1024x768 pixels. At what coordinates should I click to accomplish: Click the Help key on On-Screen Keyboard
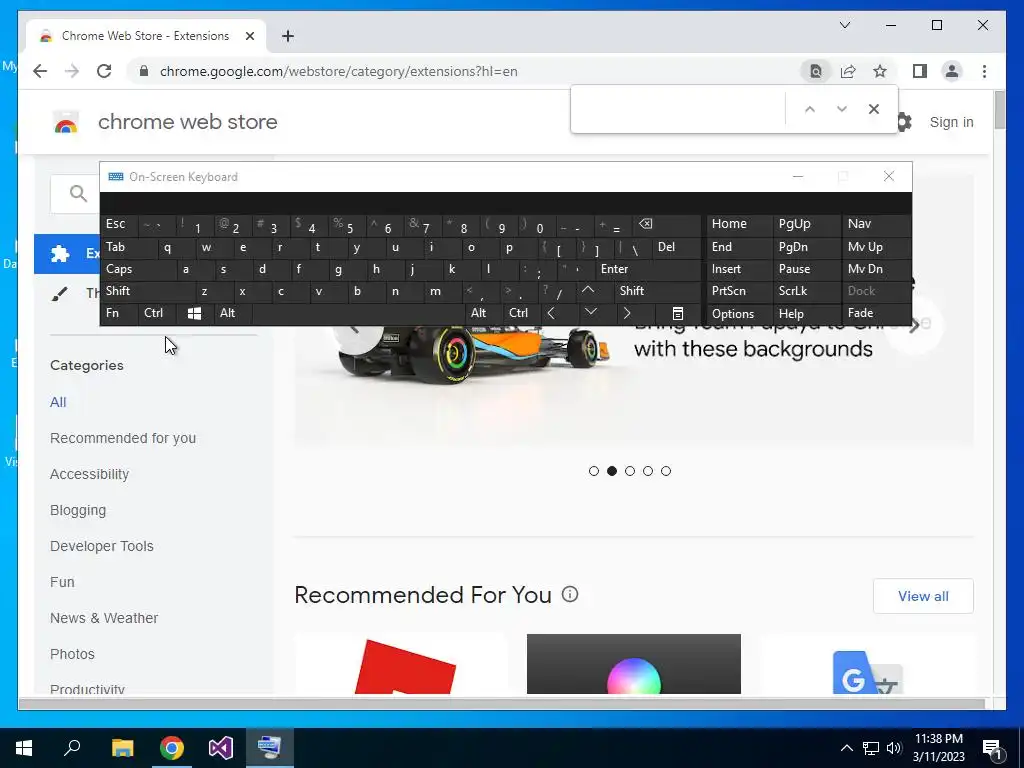806,313
